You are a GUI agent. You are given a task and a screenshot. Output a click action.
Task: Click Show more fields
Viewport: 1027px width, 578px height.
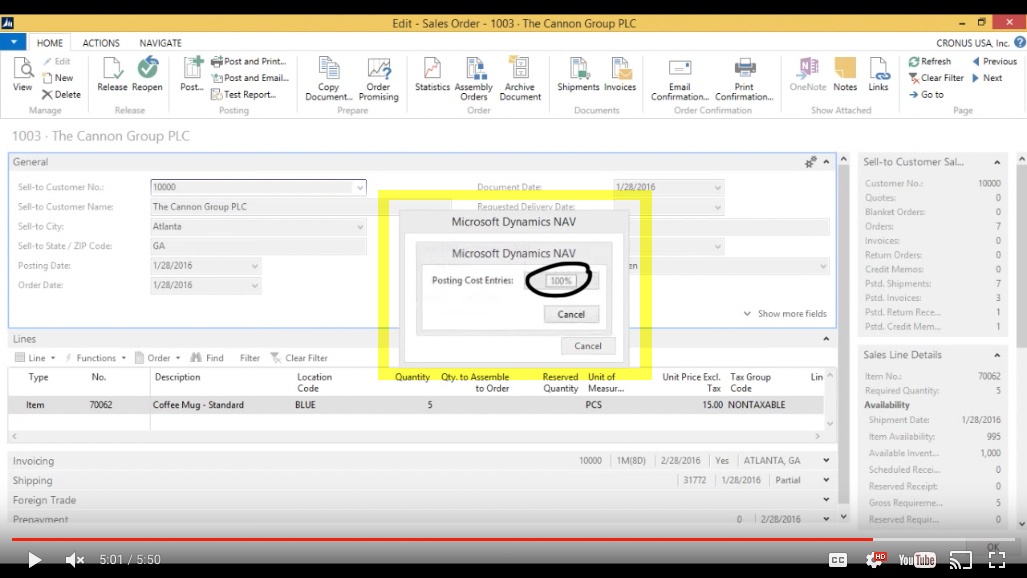[x=785, y=314]
